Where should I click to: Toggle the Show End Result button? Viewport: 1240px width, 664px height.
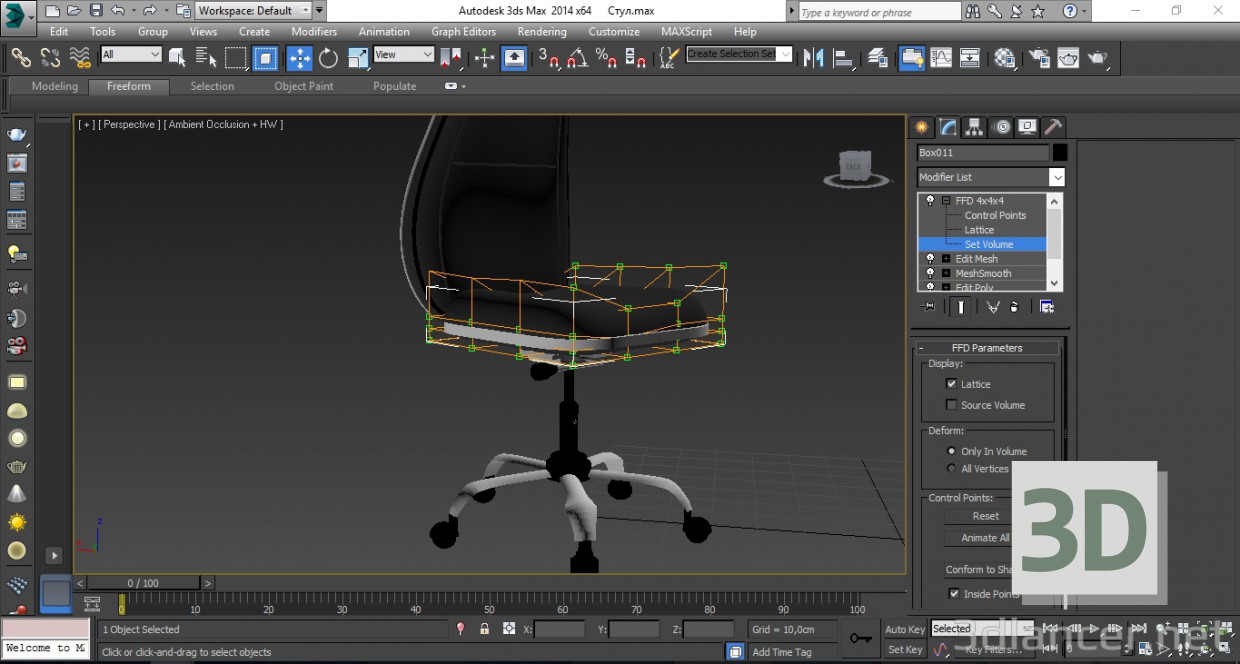(960, 307)
